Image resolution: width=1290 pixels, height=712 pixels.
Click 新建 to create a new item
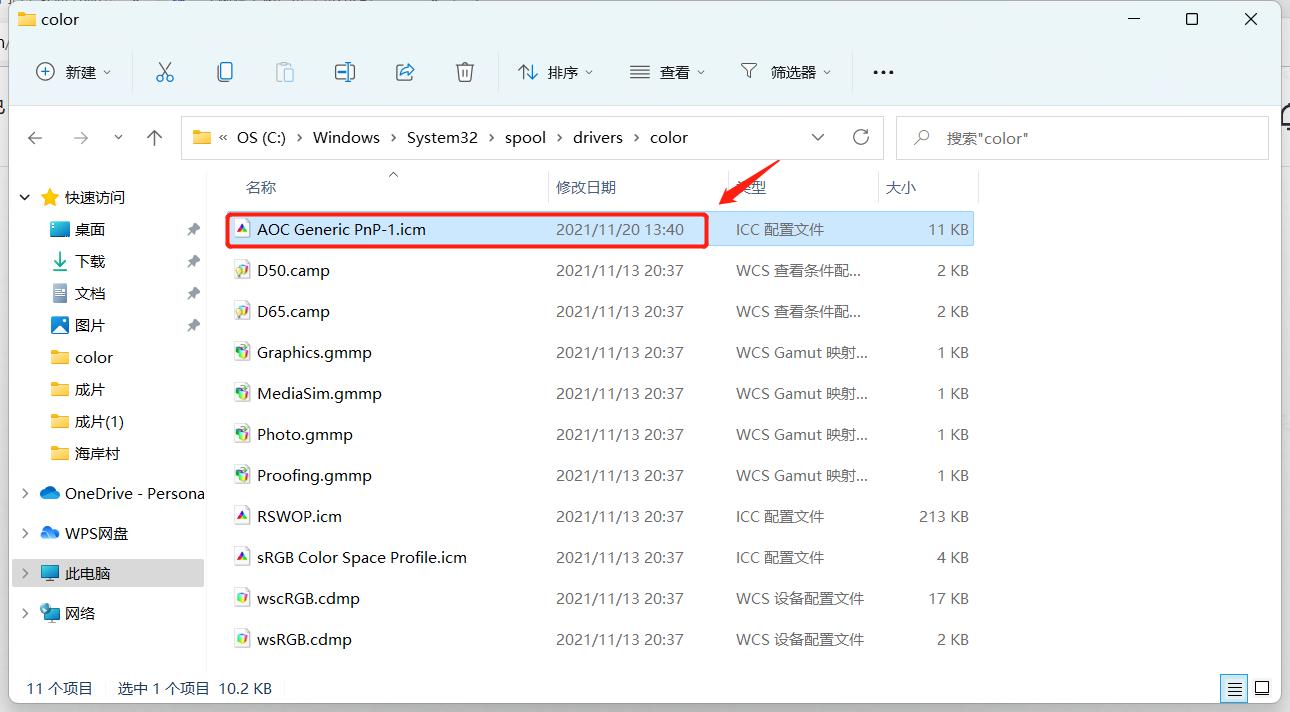click(x=73, y=71)
